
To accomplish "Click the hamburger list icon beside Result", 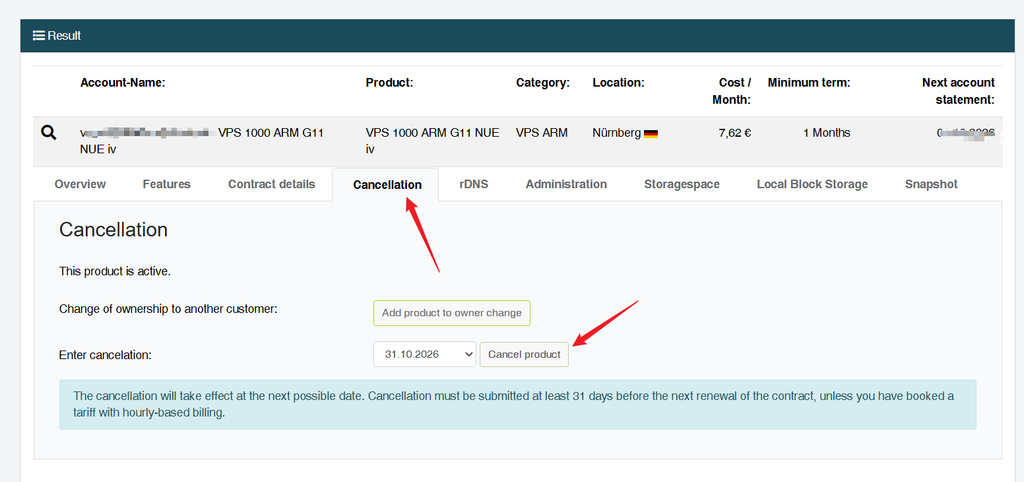I will (x=39, y=35).
